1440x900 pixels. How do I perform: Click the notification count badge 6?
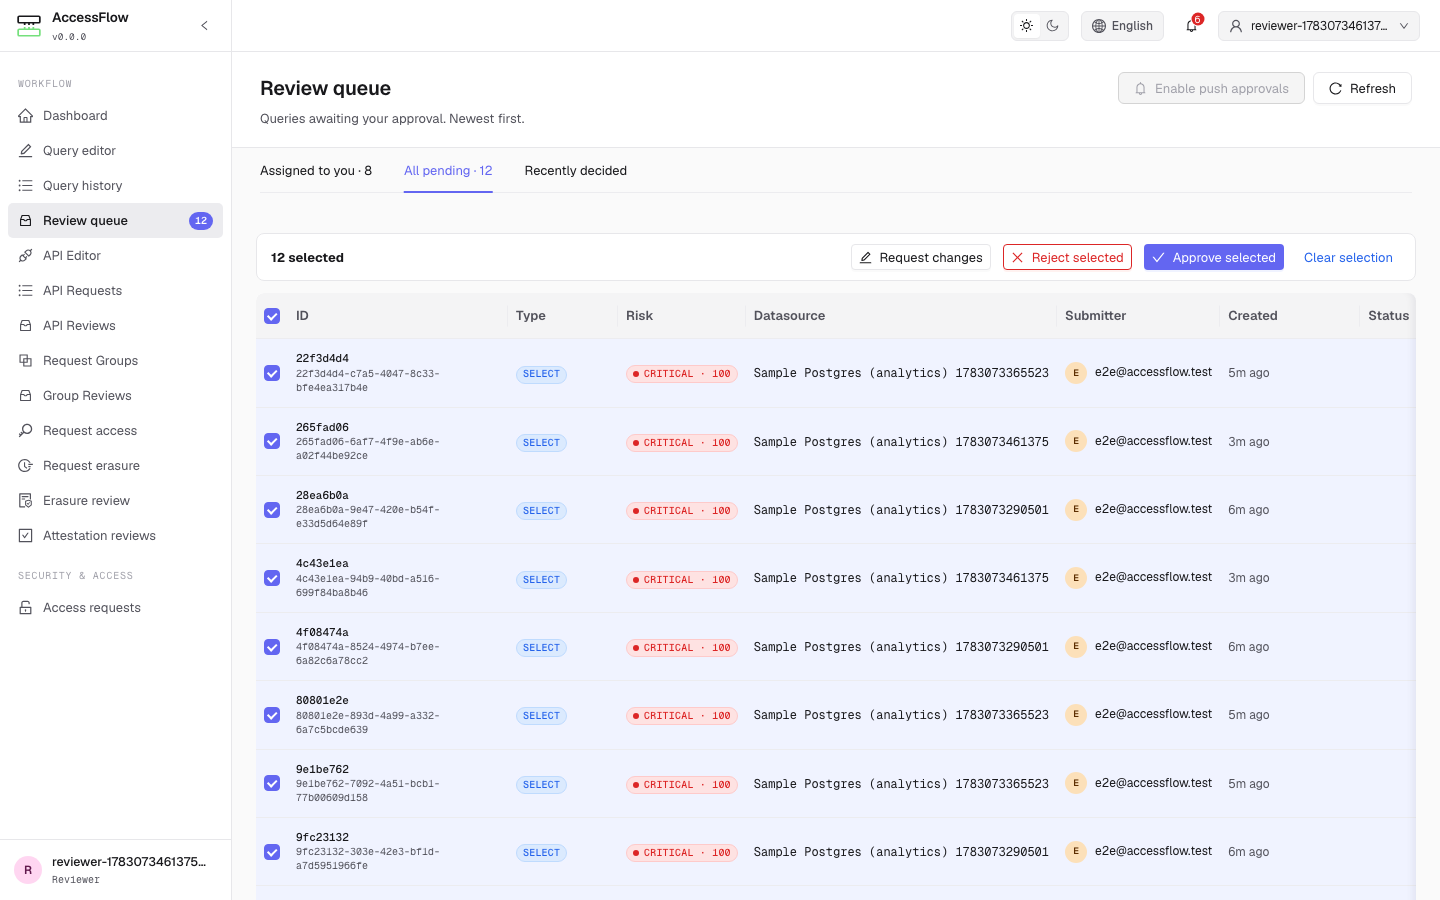point(1197,19)
